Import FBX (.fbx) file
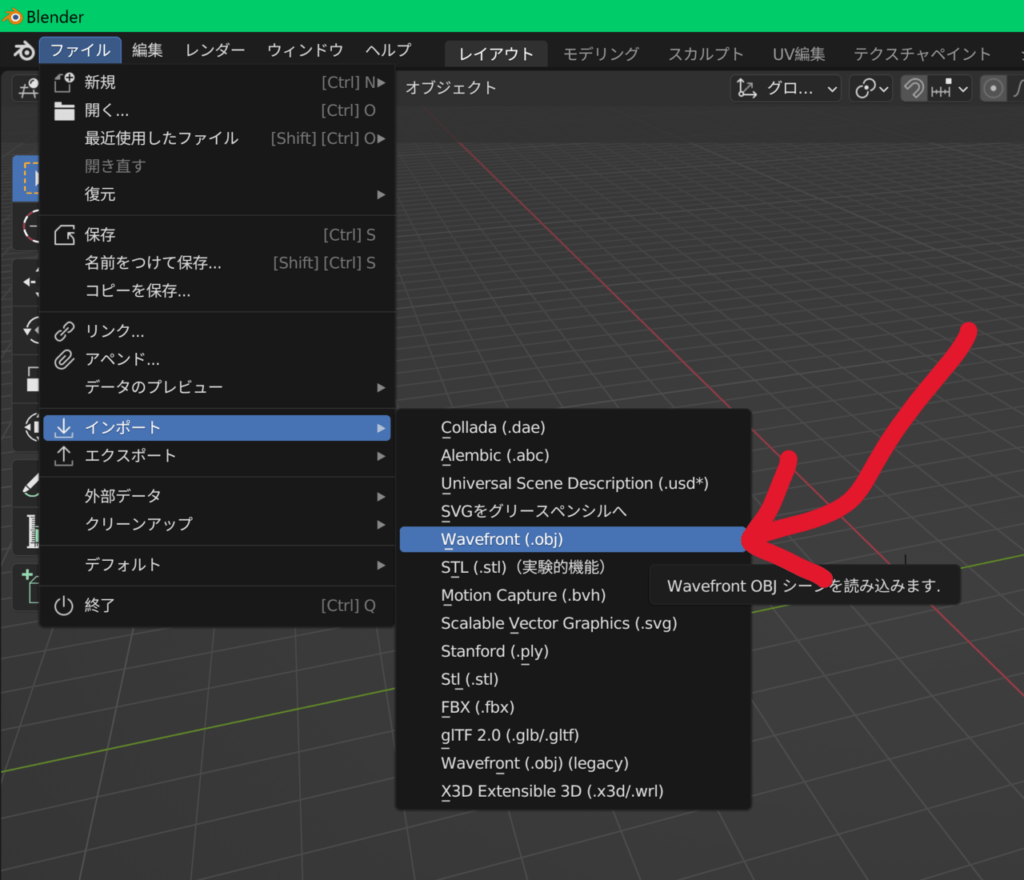Viewport: 1024px width, 880px height. (573, 708)
